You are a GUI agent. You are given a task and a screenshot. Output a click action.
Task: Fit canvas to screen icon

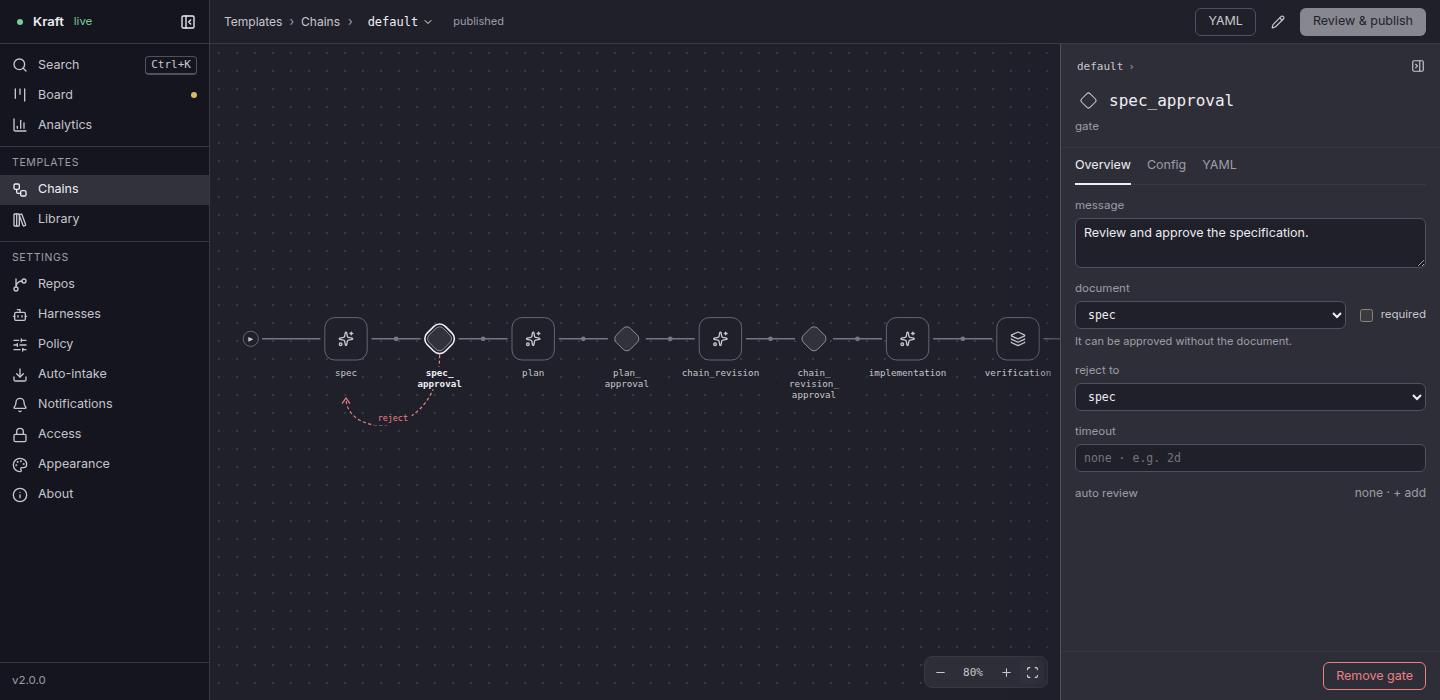pyautogui.click(x=1033, y=673)
